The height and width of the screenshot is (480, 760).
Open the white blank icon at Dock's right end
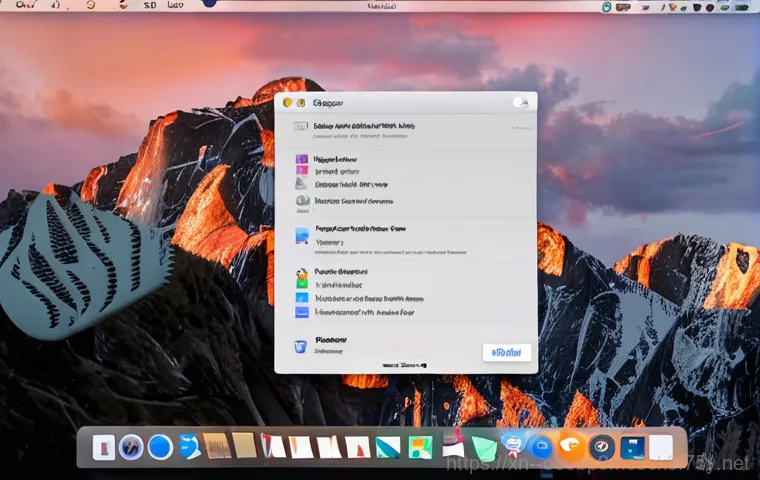(x=661, y=447)
